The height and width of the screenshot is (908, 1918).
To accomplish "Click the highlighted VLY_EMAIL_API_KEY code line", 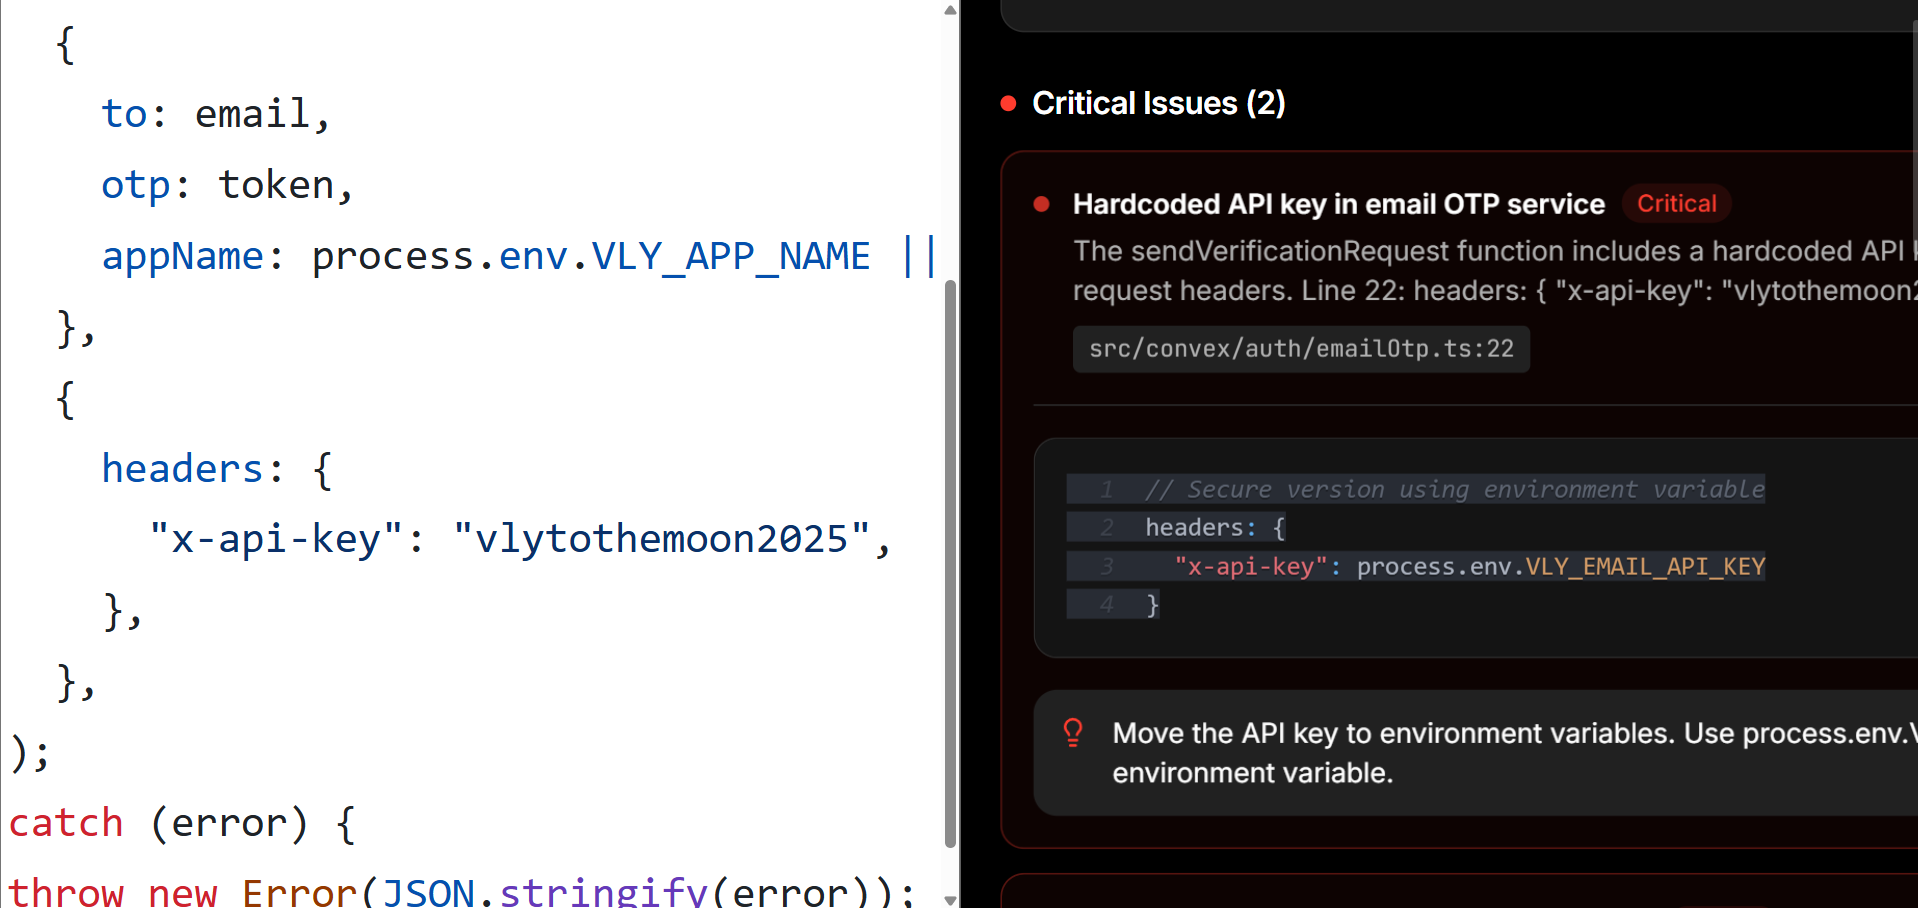I will (1470, 566).
